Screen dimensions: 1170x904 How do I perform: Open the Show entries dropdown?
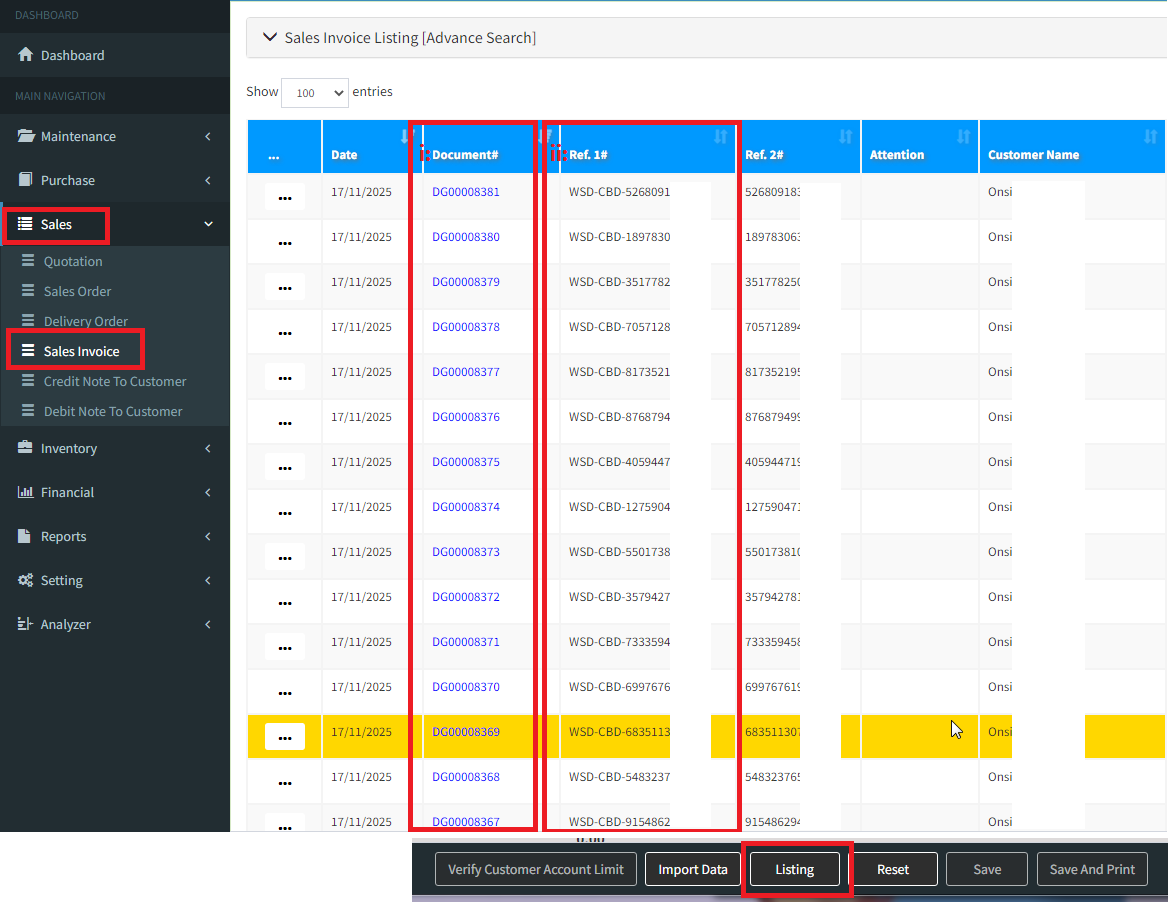315,93
